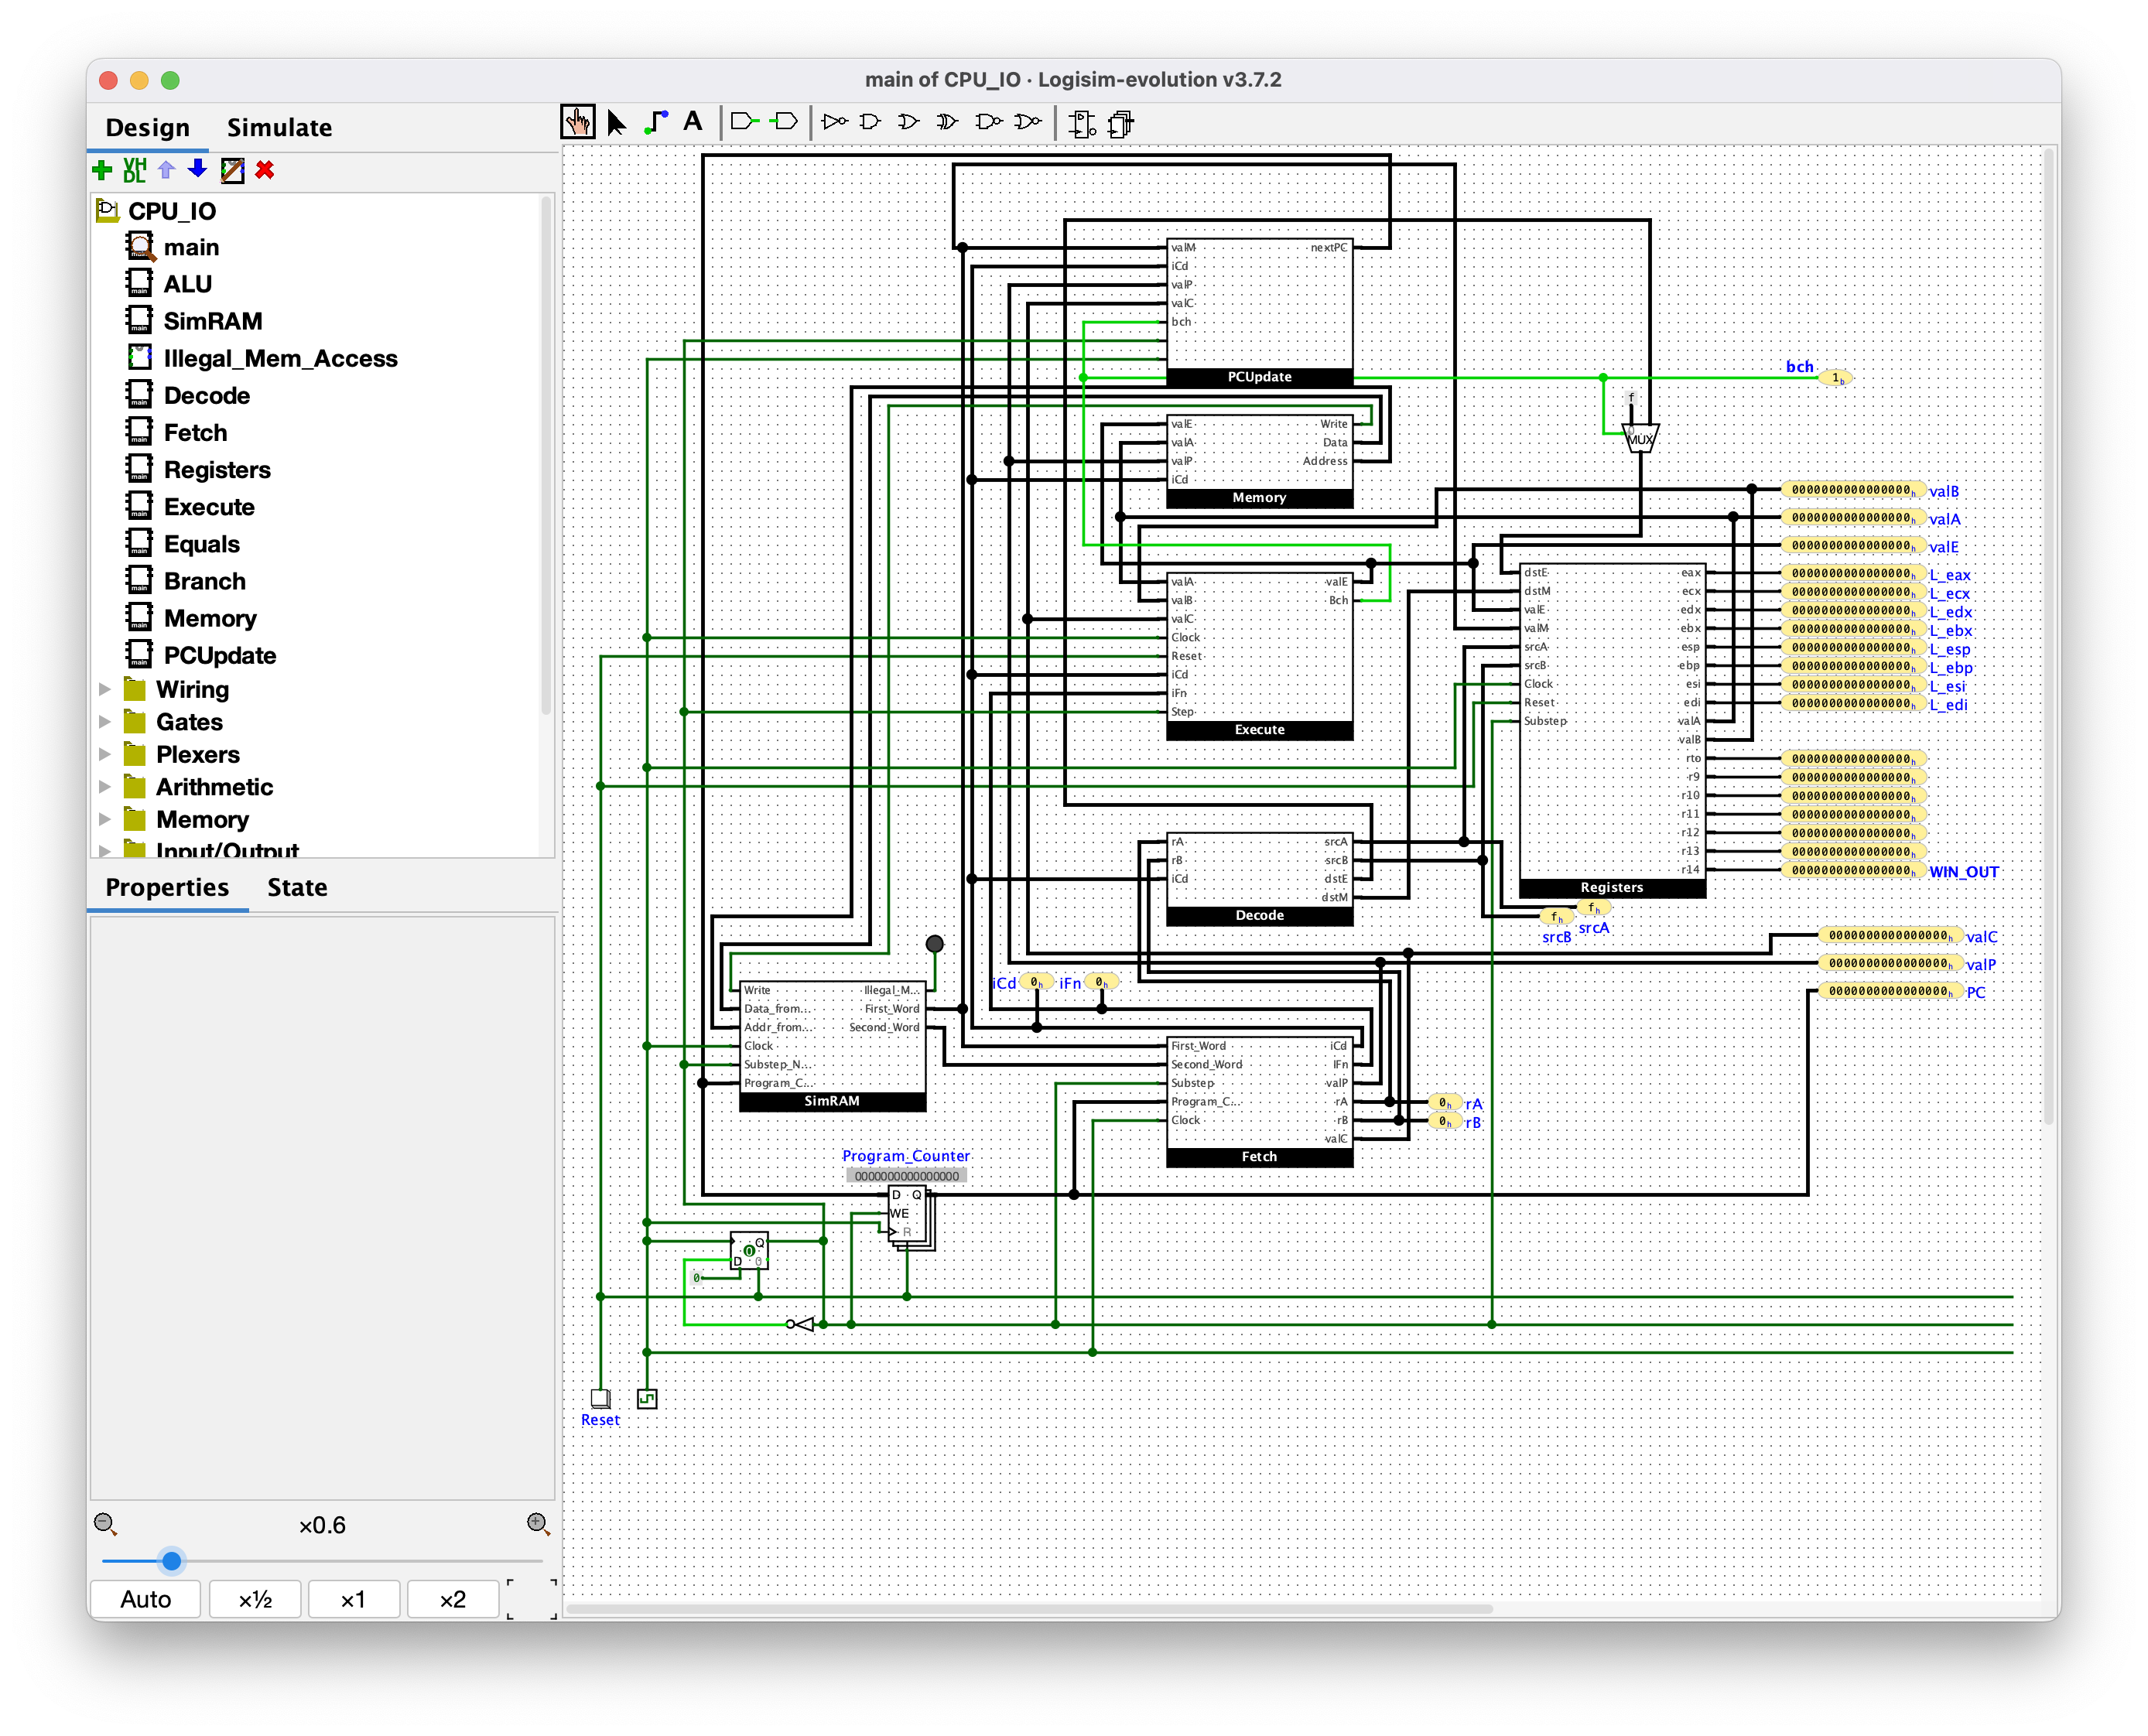Click the Add VHDL entity icon
This screenshot has height=1736, width=2148.
tap(134, 170)
